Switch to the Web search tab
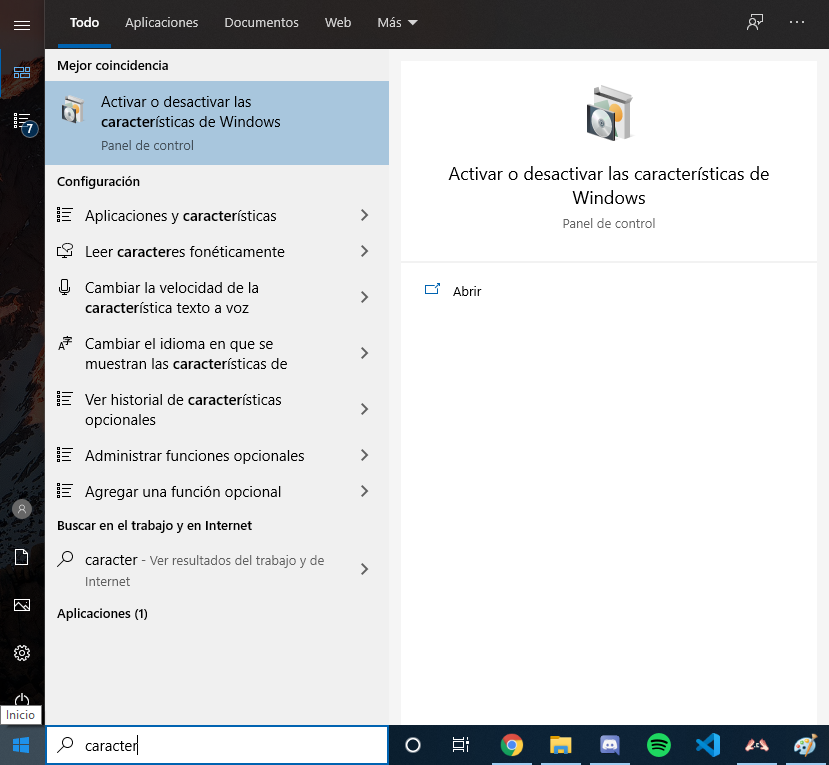The width and height of the screenshot is (829, 765). point(338,22)
